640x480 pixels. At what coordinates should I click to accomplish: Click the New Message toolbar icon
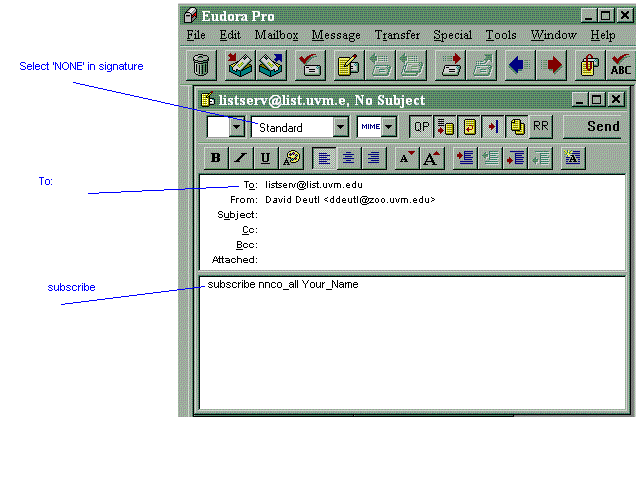pyautogui.click(x=349, y=66)
